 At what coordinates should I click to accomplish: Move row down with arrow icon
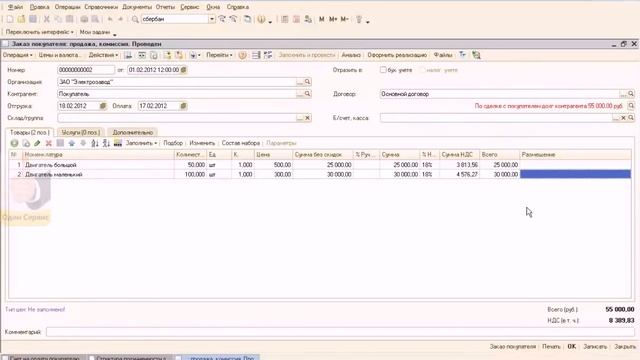click(x=83, y=143)
